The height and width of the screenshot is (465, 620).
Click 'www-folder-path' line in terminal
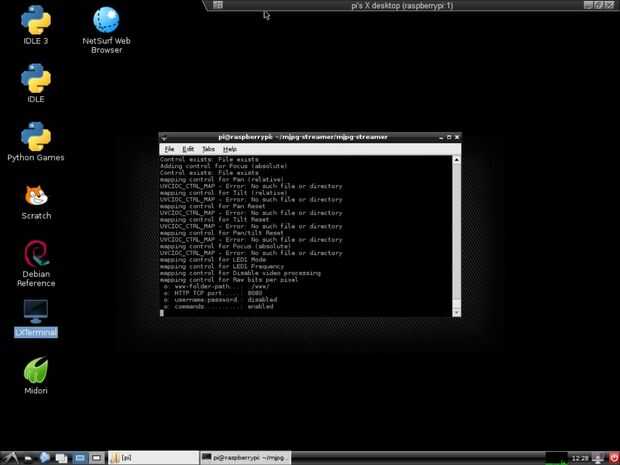[x=217, y=286]
